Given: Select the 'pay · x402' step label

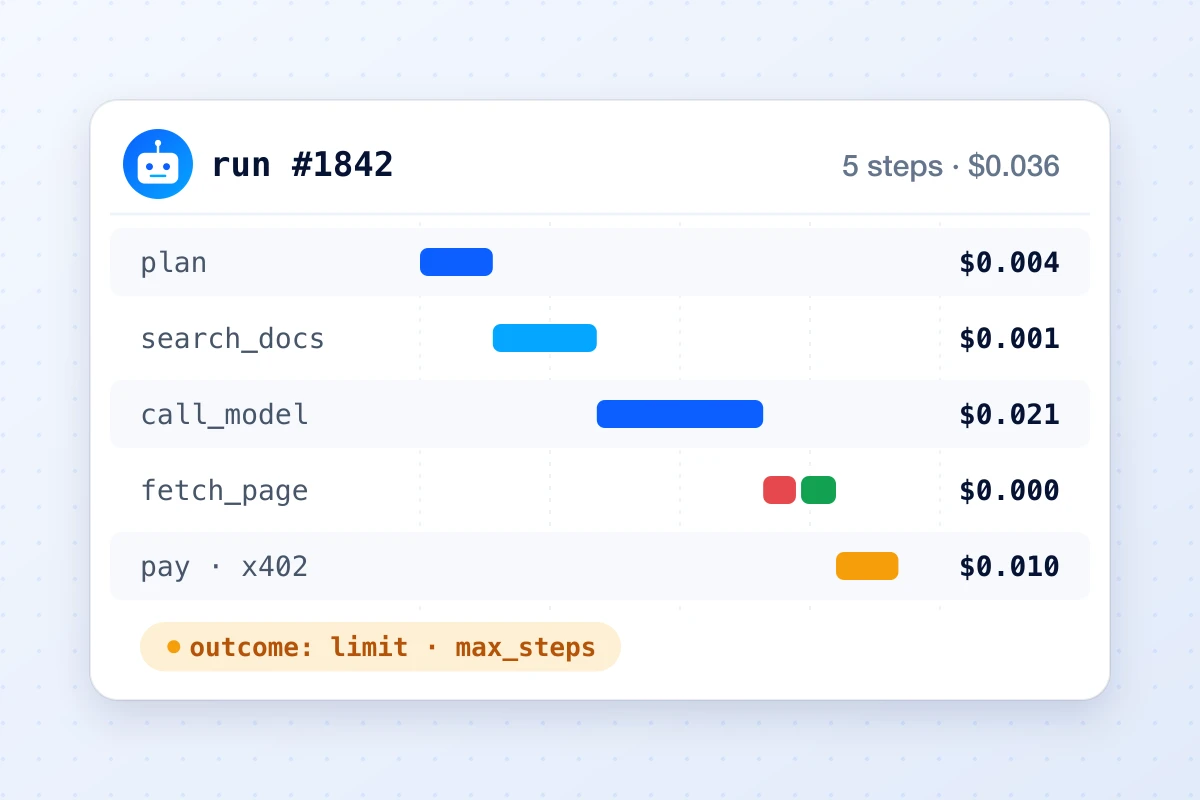Looking at the screenshot, I should coord(224,567).
